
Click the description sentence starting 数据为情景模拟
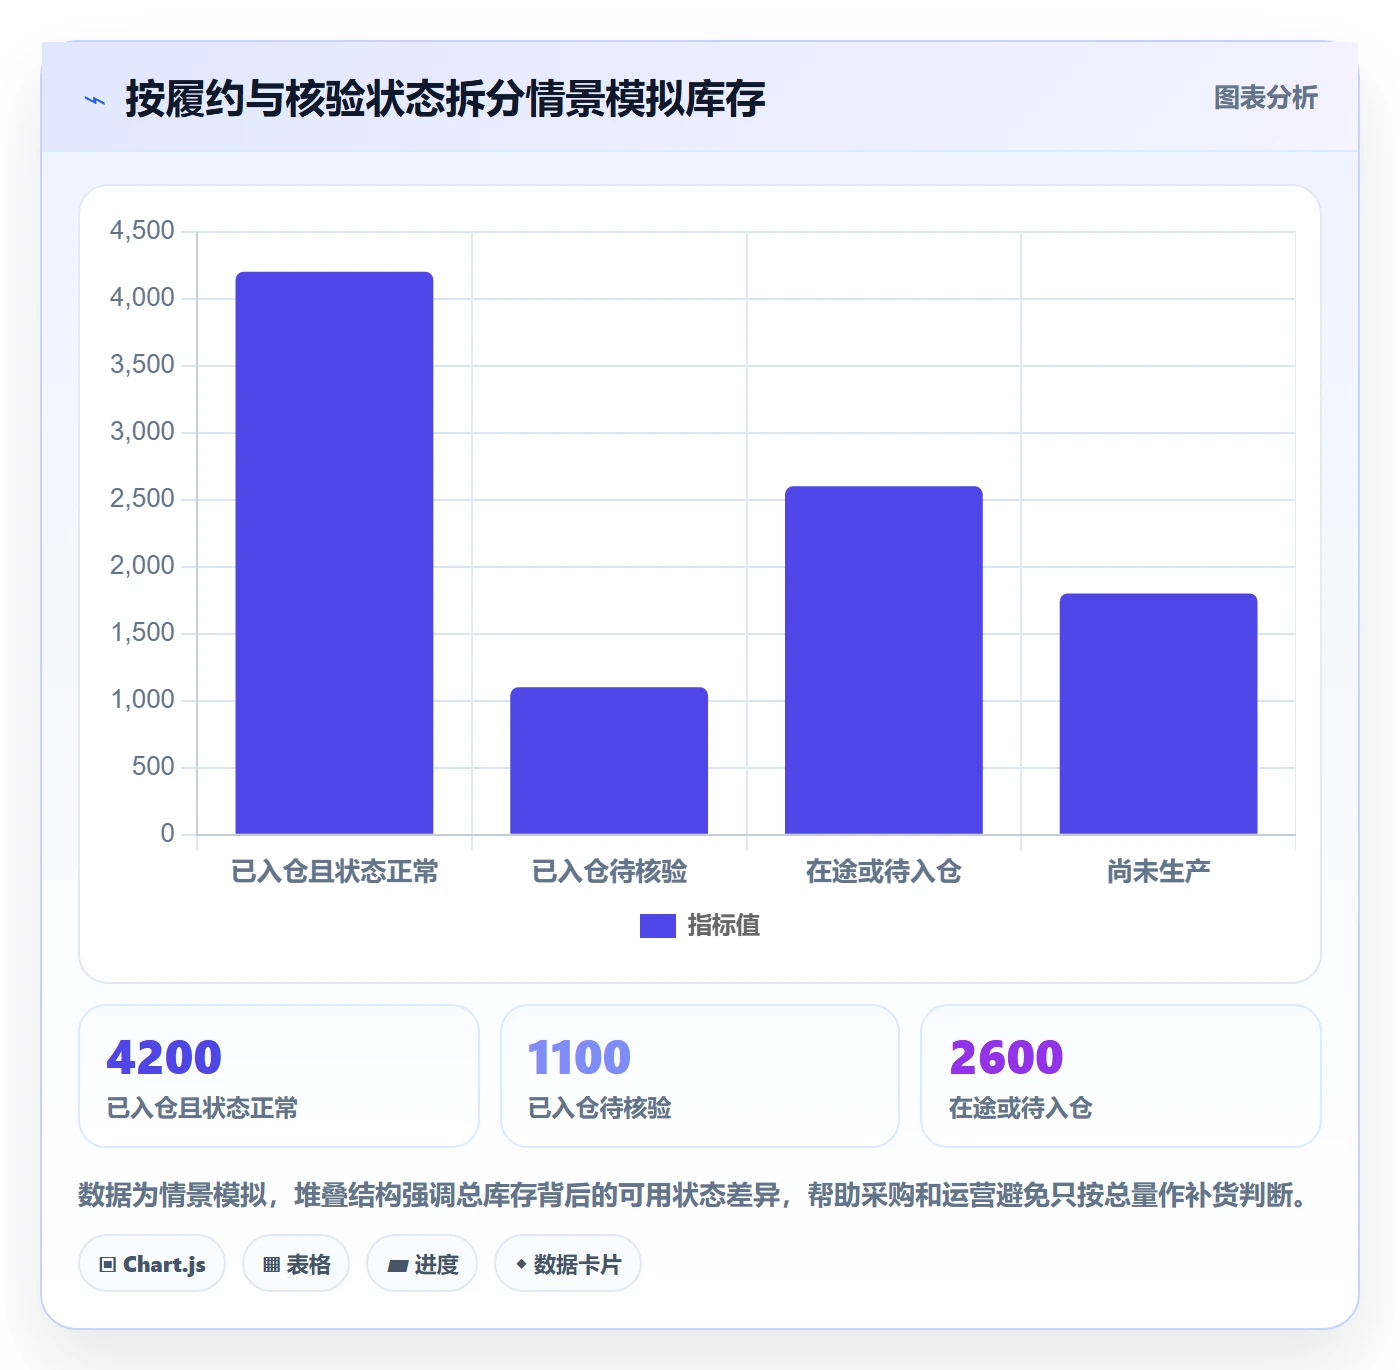point(694,1195)
